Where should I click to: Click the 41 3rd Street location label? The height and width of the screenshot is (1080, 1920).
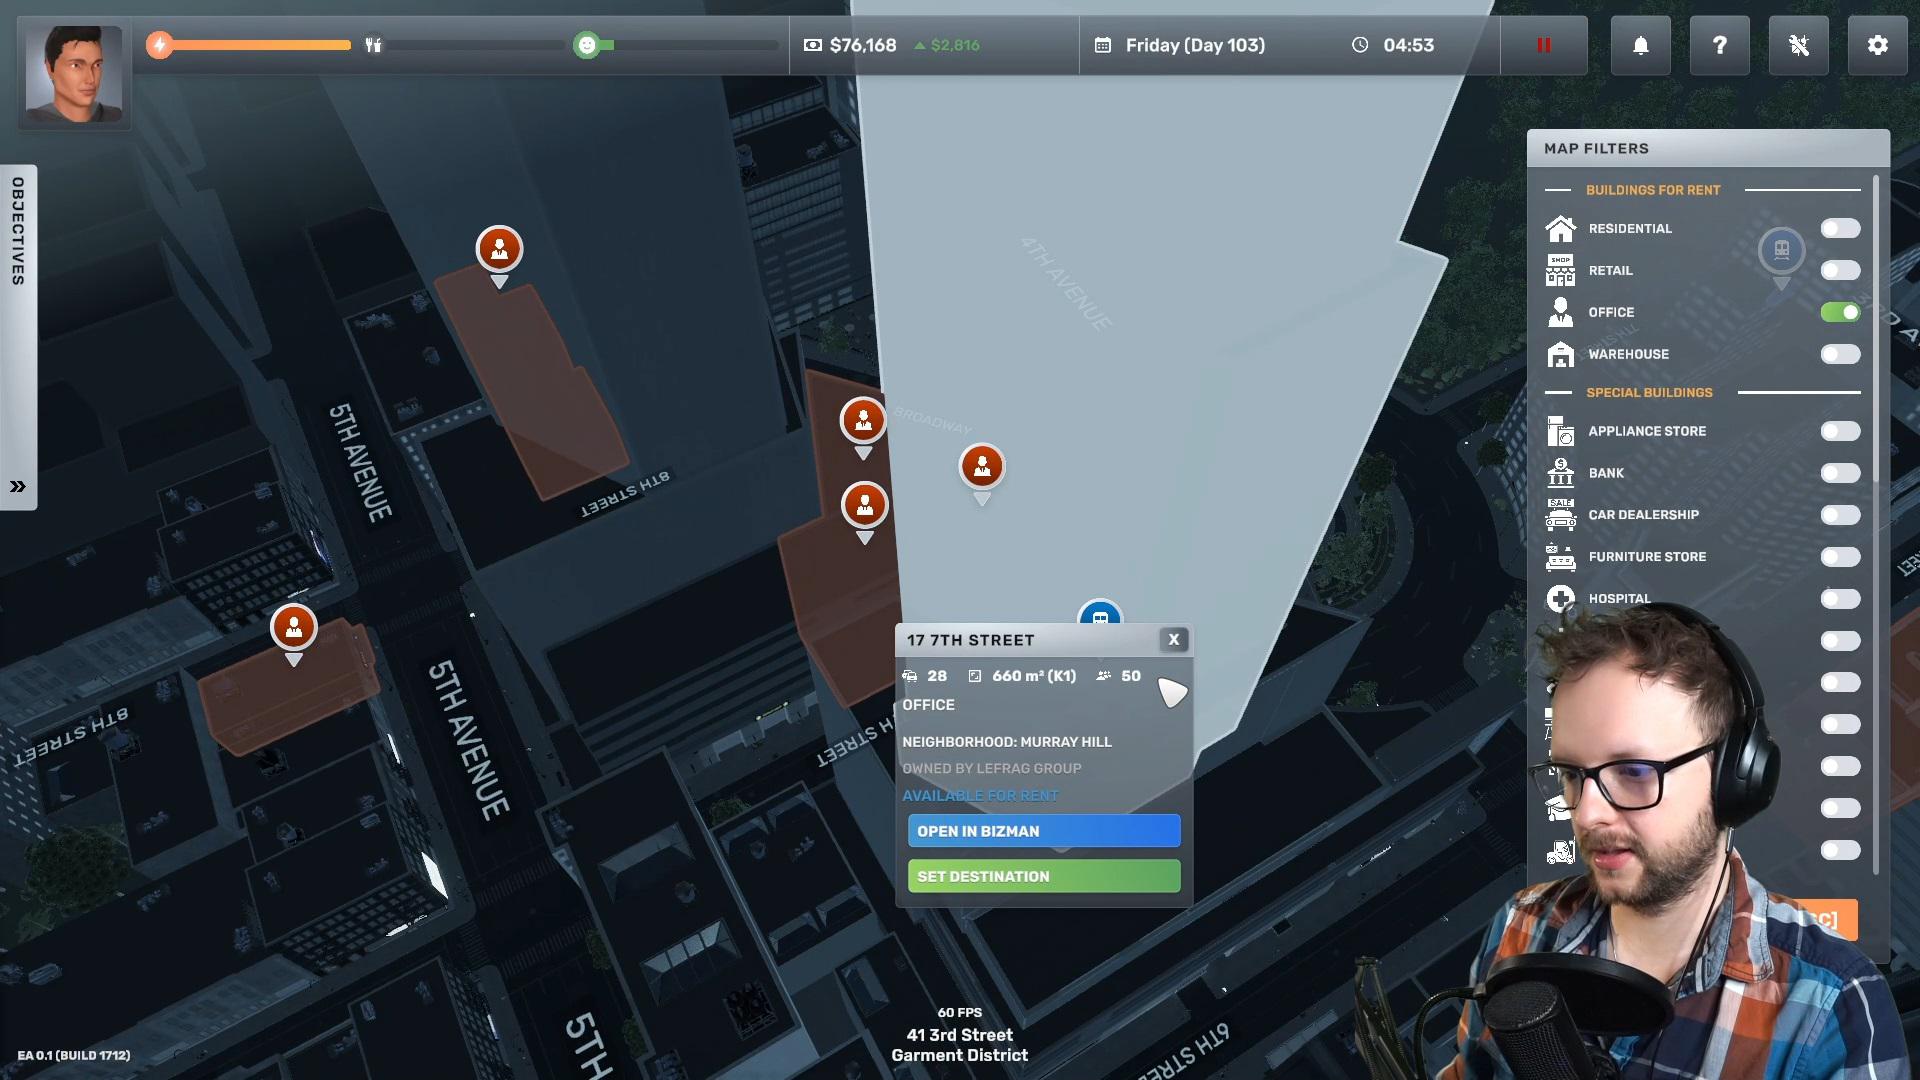pyautogui.click(x=960, y=1035)
